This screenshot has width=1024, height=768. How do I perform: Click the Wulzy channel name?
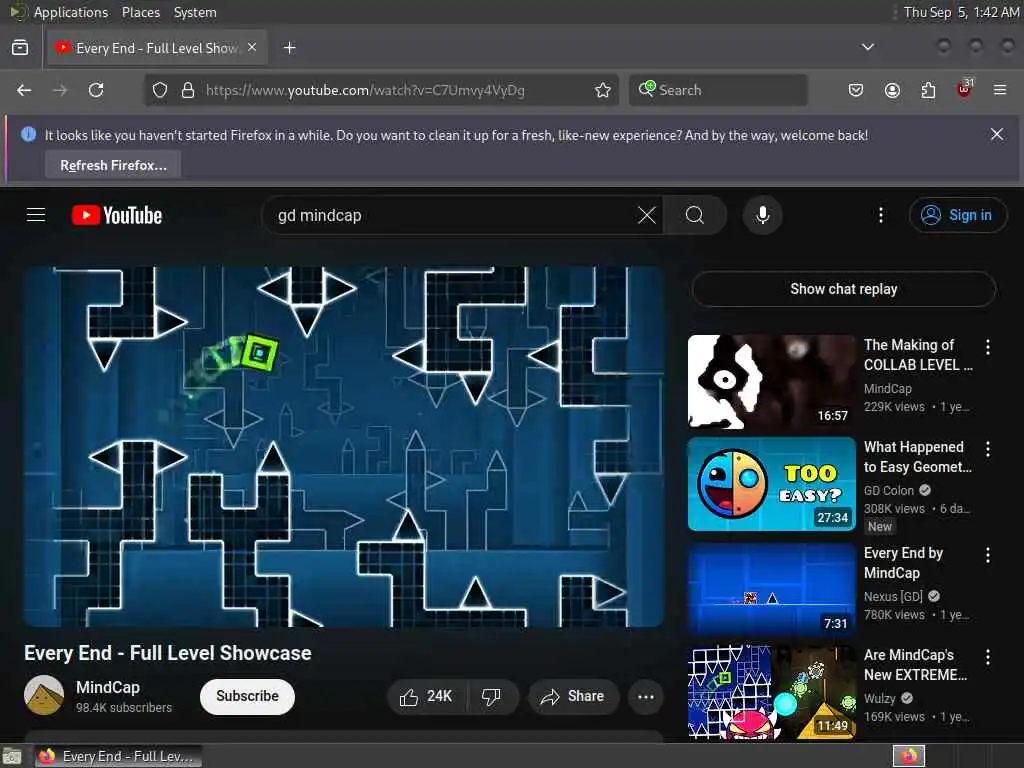(x=880, y=698)
